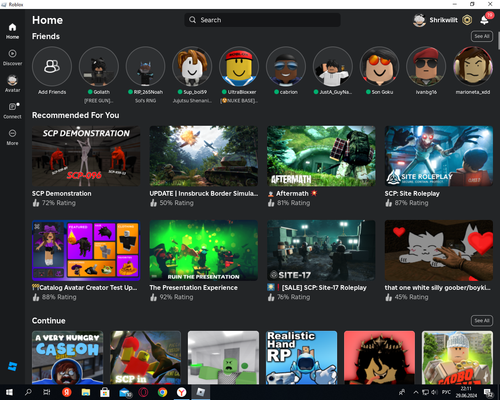The width and height of the screenshot is (500, 400).
Task: Open SCP: Site-17 Roleplay thumbnail
Action: pyautogui.click(x=321, y=250)
